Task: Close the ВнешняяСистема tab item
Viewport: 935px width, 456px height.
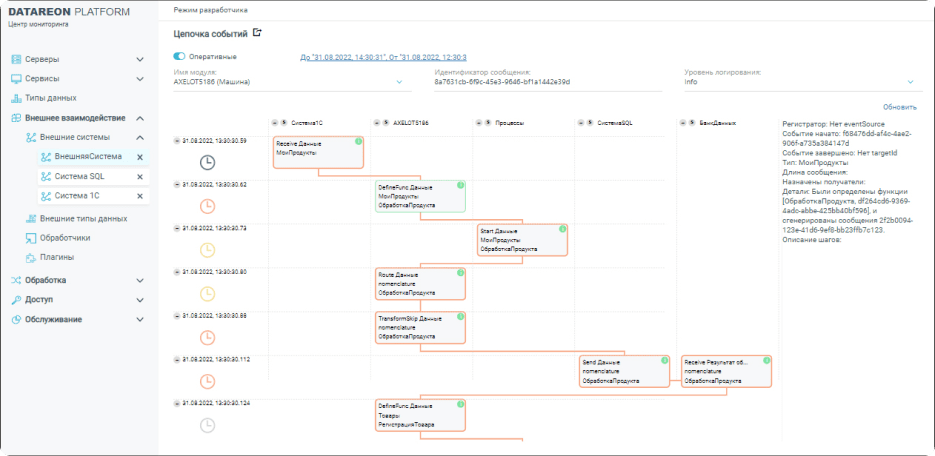Action: point(140,157)
